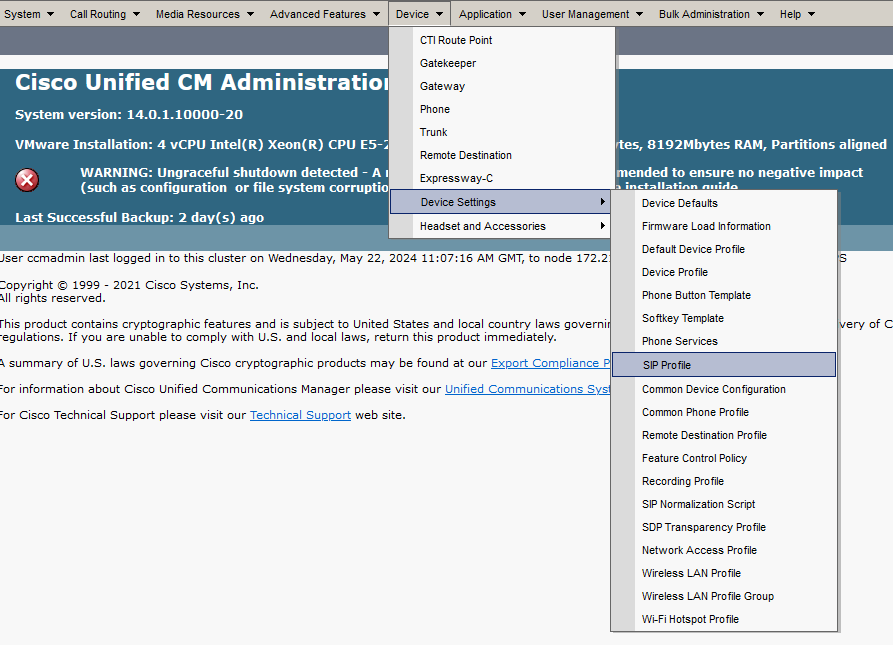Click the Copyright 1999 - 2021 Cisco text
The width and height of the screenshot is (893, 645).
[x=129, y=285]
